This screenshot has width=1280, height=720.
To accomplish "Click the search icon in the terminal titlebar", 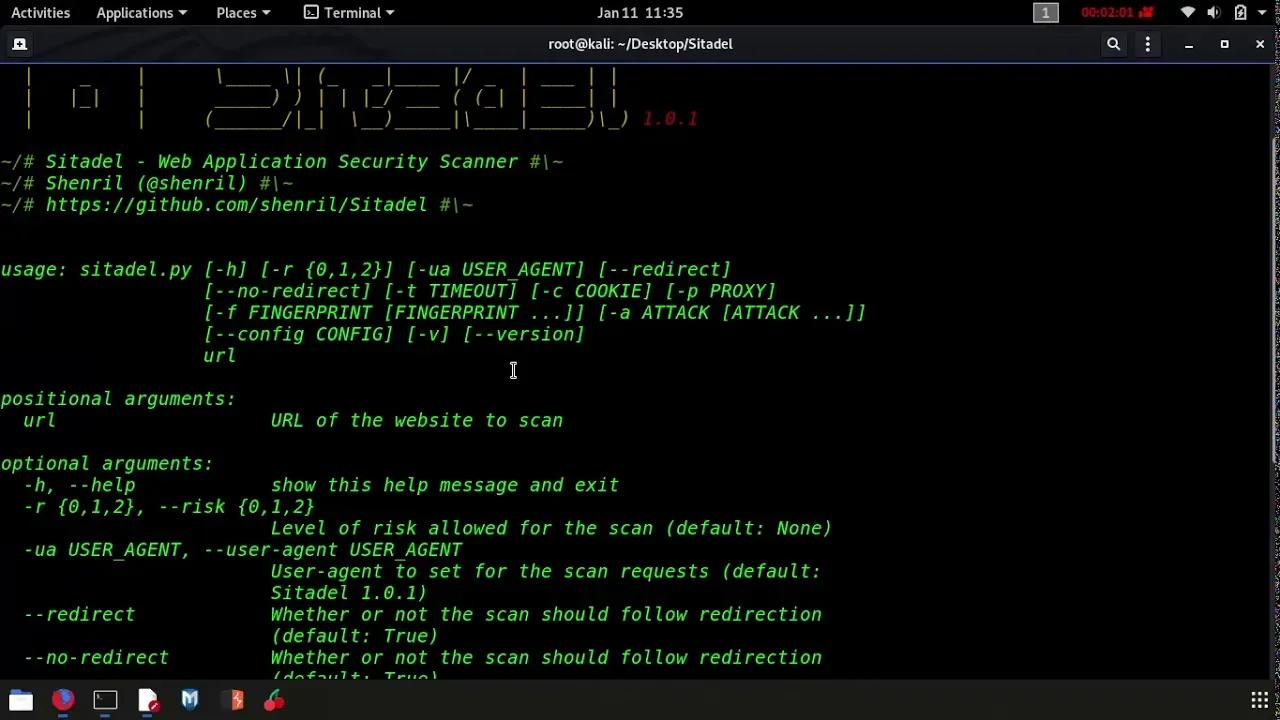I will (x=1114, y=44).
